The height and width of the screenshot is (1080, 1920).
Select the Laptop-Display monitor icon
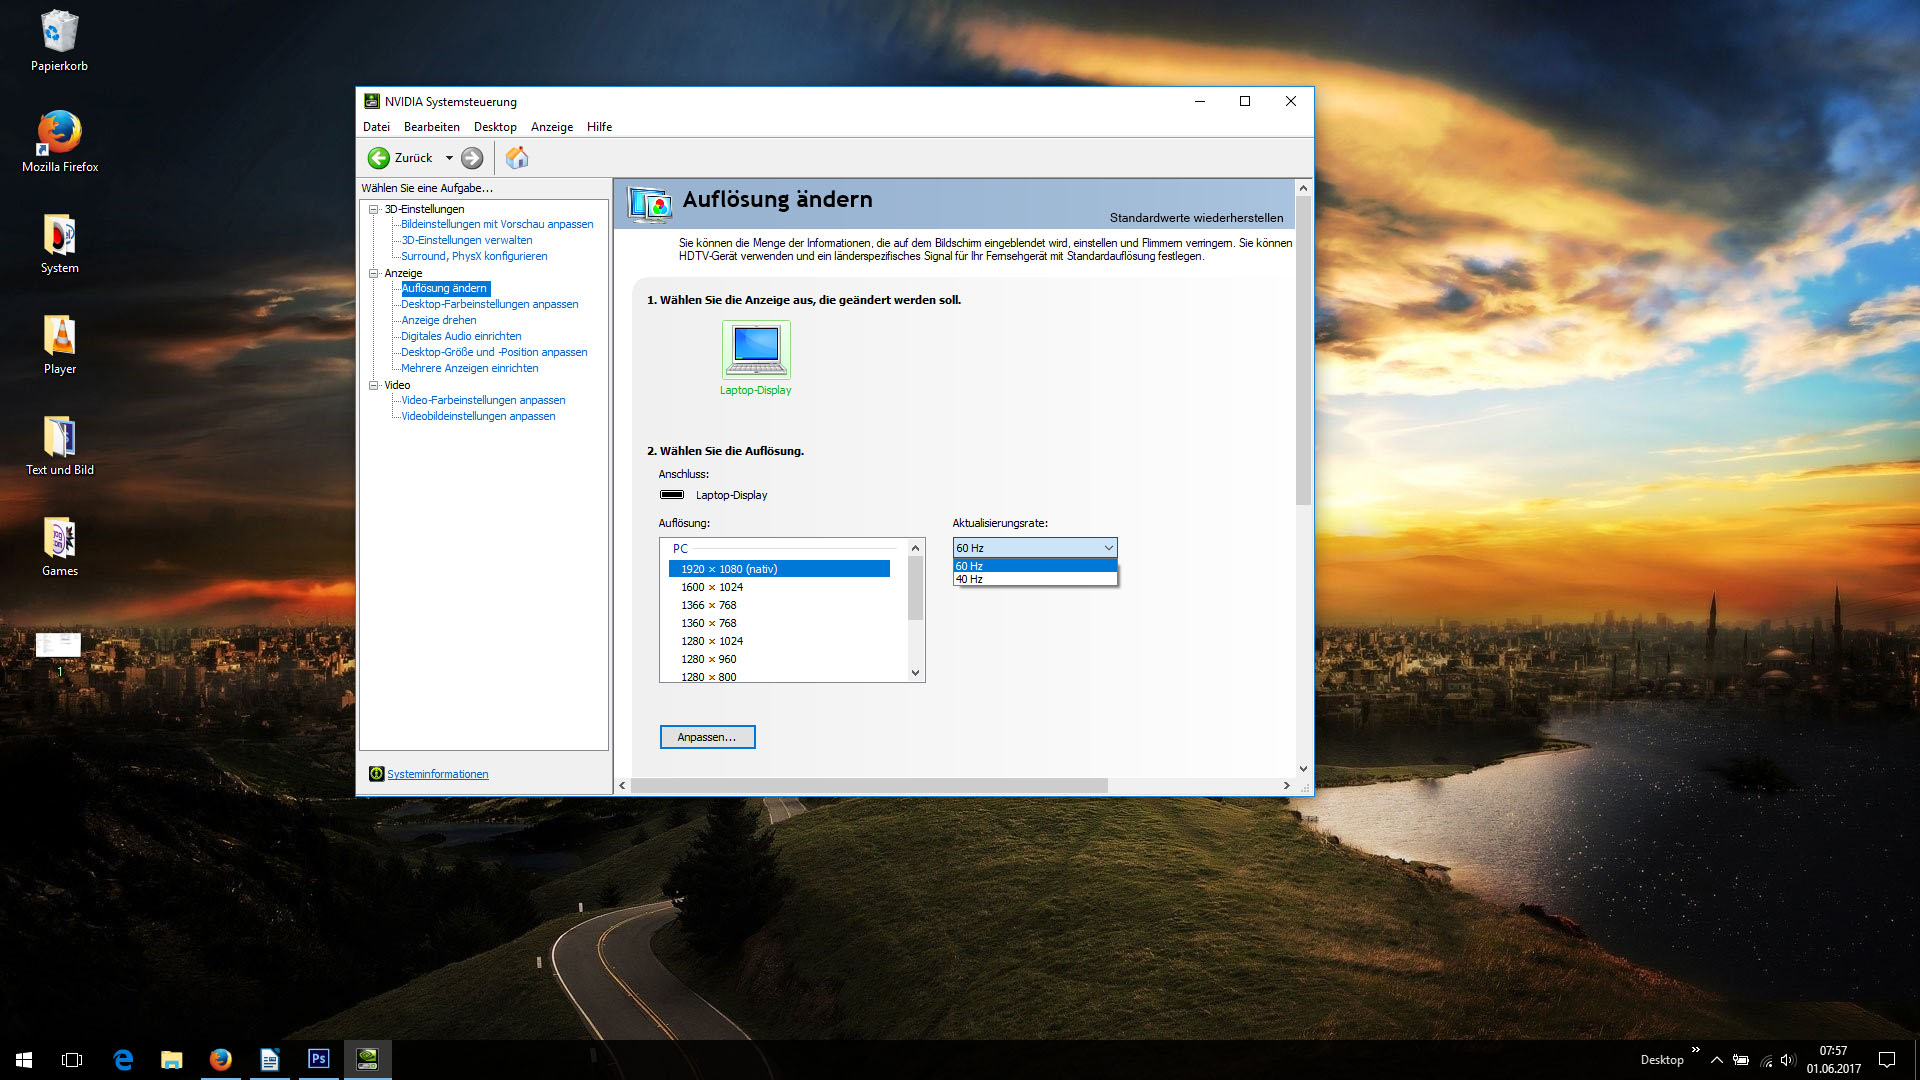tap(756, 349)
